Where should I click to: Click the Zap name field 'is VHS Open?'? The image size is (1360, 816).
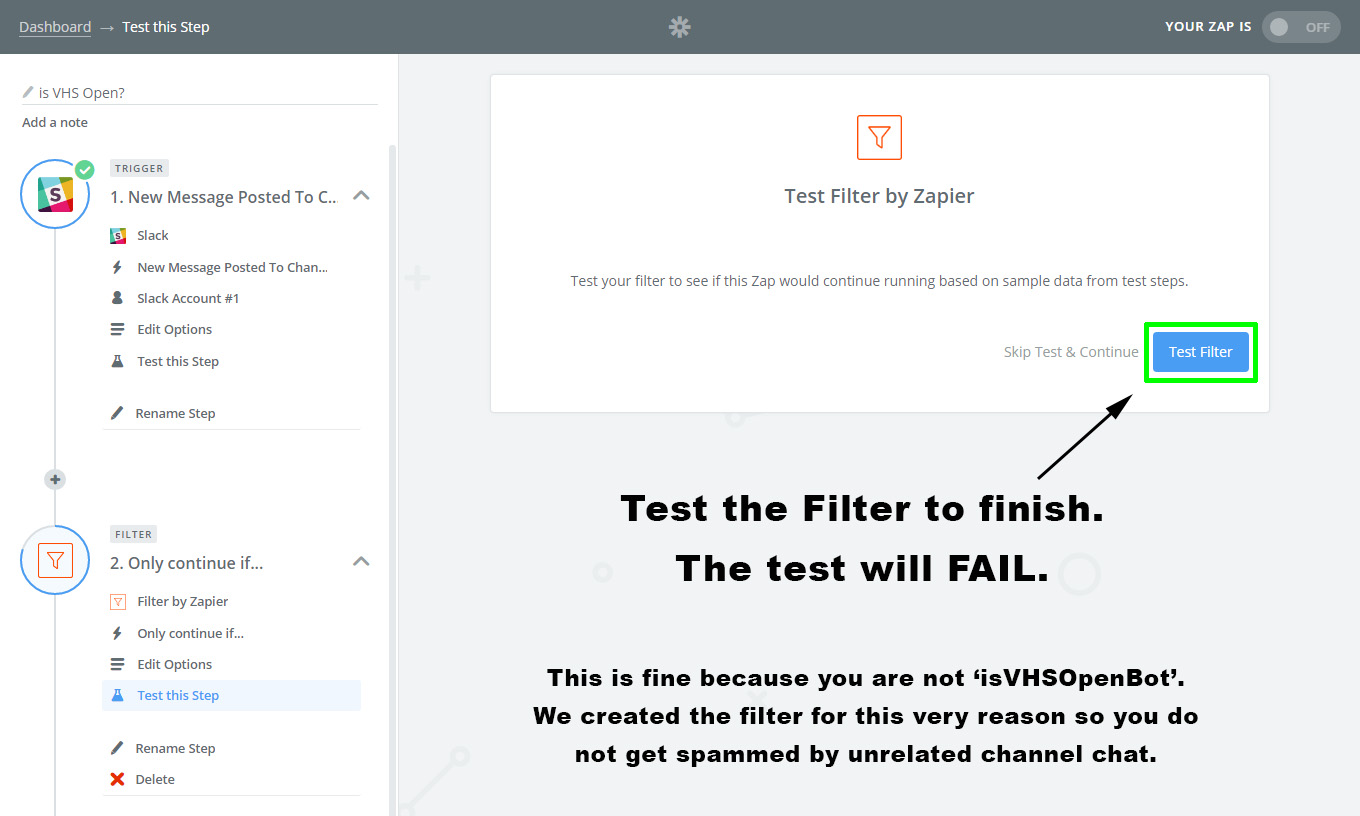click(200, 93)
